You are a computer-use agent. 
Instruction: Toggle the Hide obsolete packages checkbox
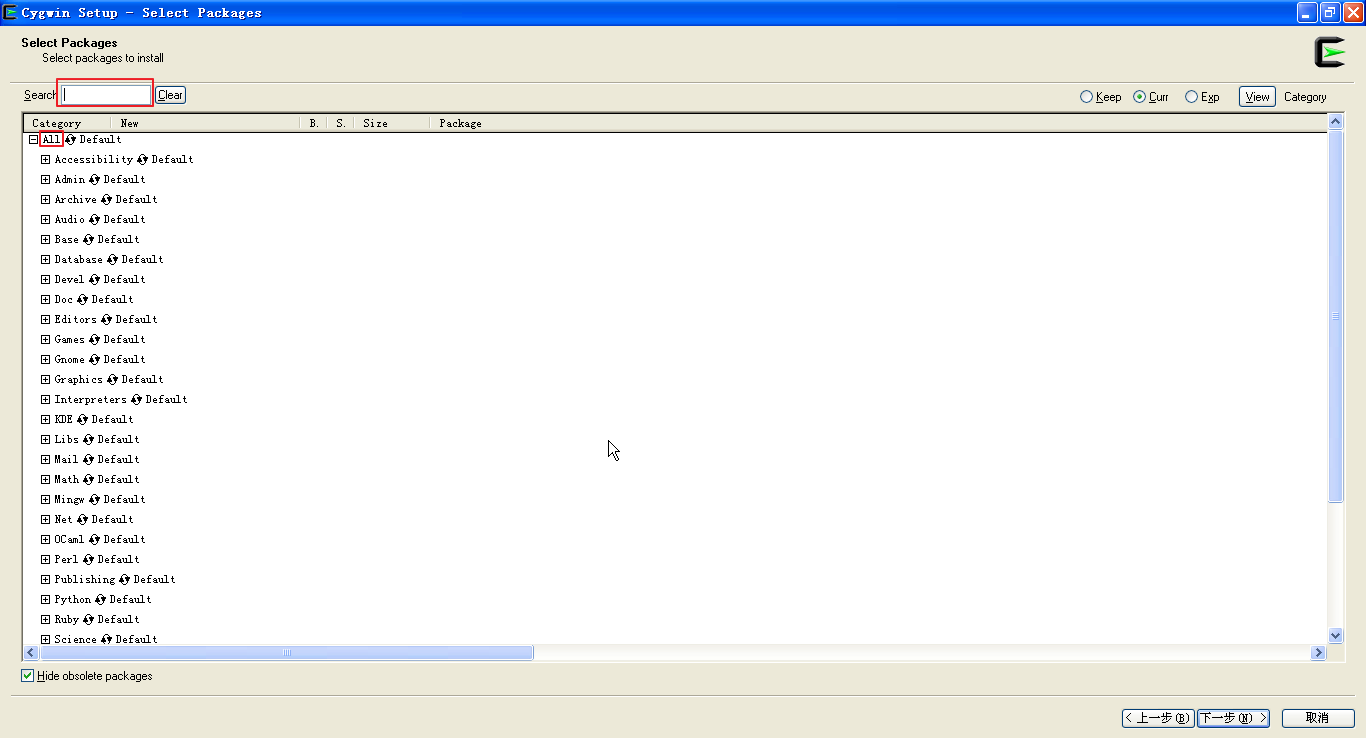point(28,676)
